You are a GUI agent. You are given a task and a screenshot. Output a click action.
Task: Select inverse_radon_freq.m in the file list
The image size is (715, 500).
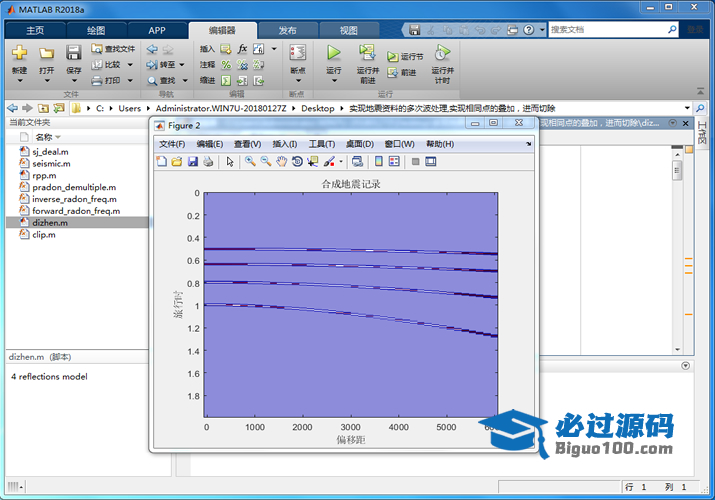pyautogui.click(x=74, y=199)
